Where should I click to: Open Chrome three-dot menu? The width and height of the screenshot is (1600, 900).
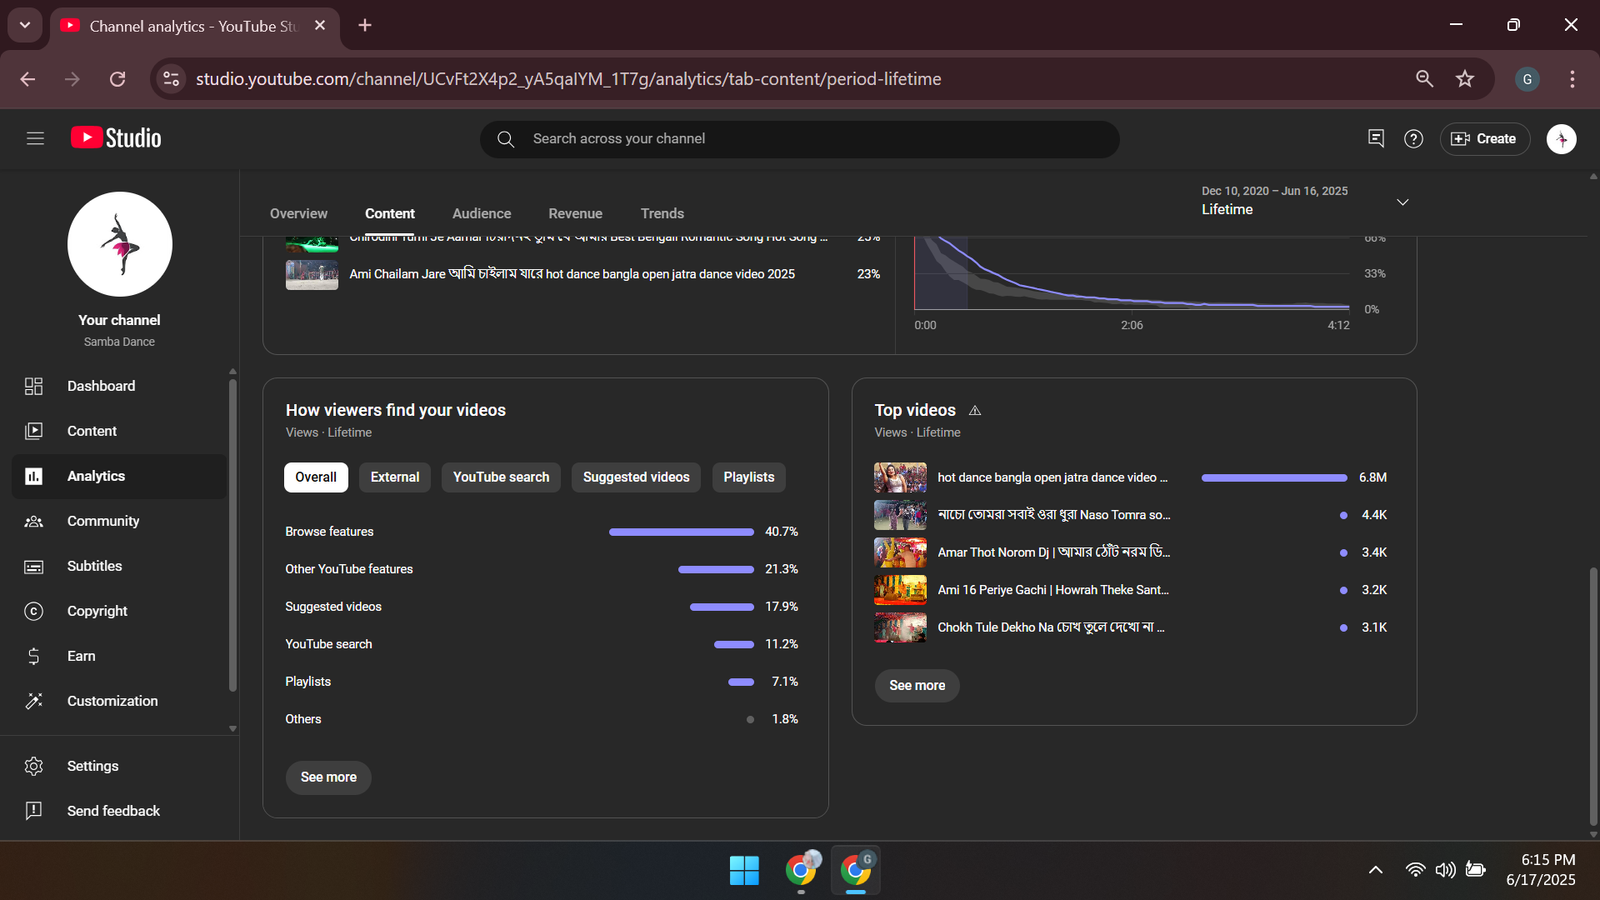(x=1572, y=79)
